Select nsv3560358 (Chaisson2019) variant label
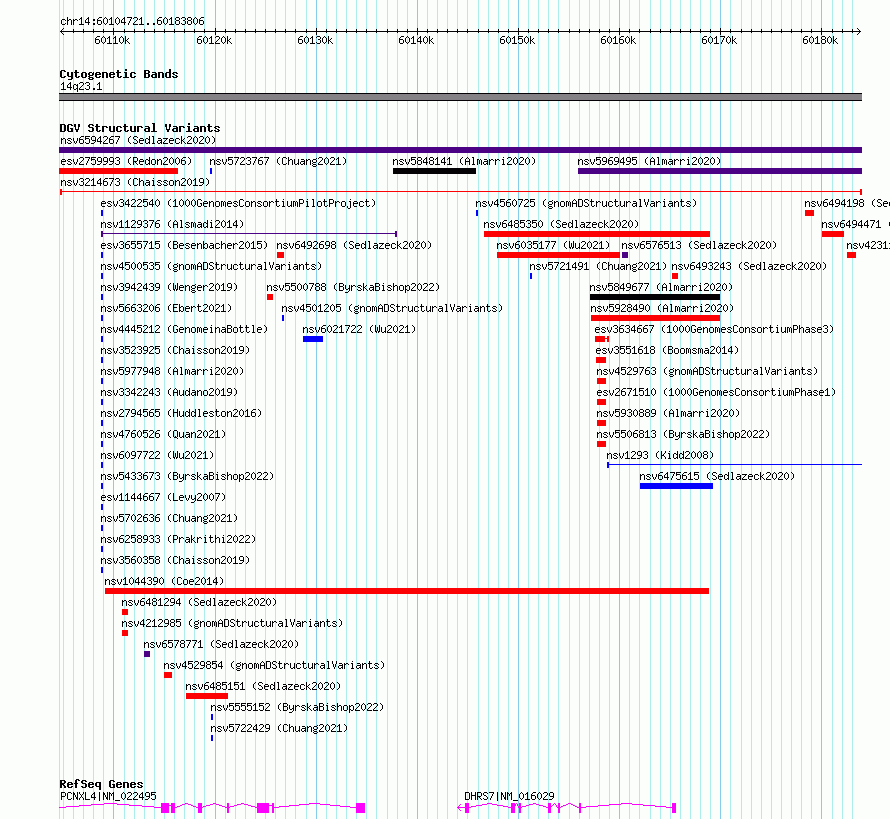 [x=175, y=560]
